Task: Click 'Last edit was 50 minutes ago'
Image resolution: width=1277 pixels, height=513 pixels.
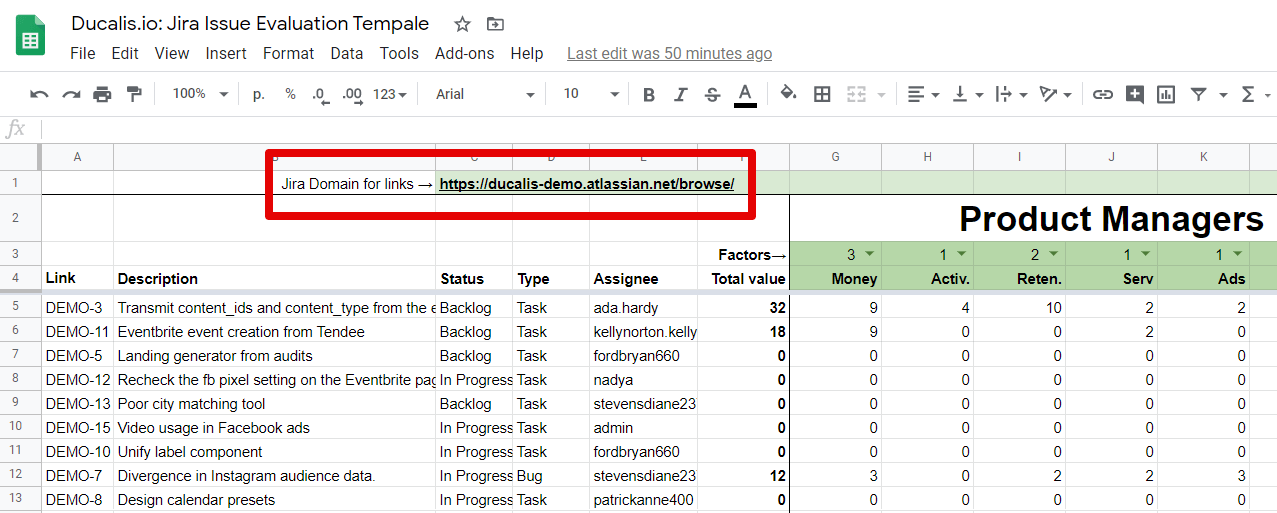Action: pos(669,53)
